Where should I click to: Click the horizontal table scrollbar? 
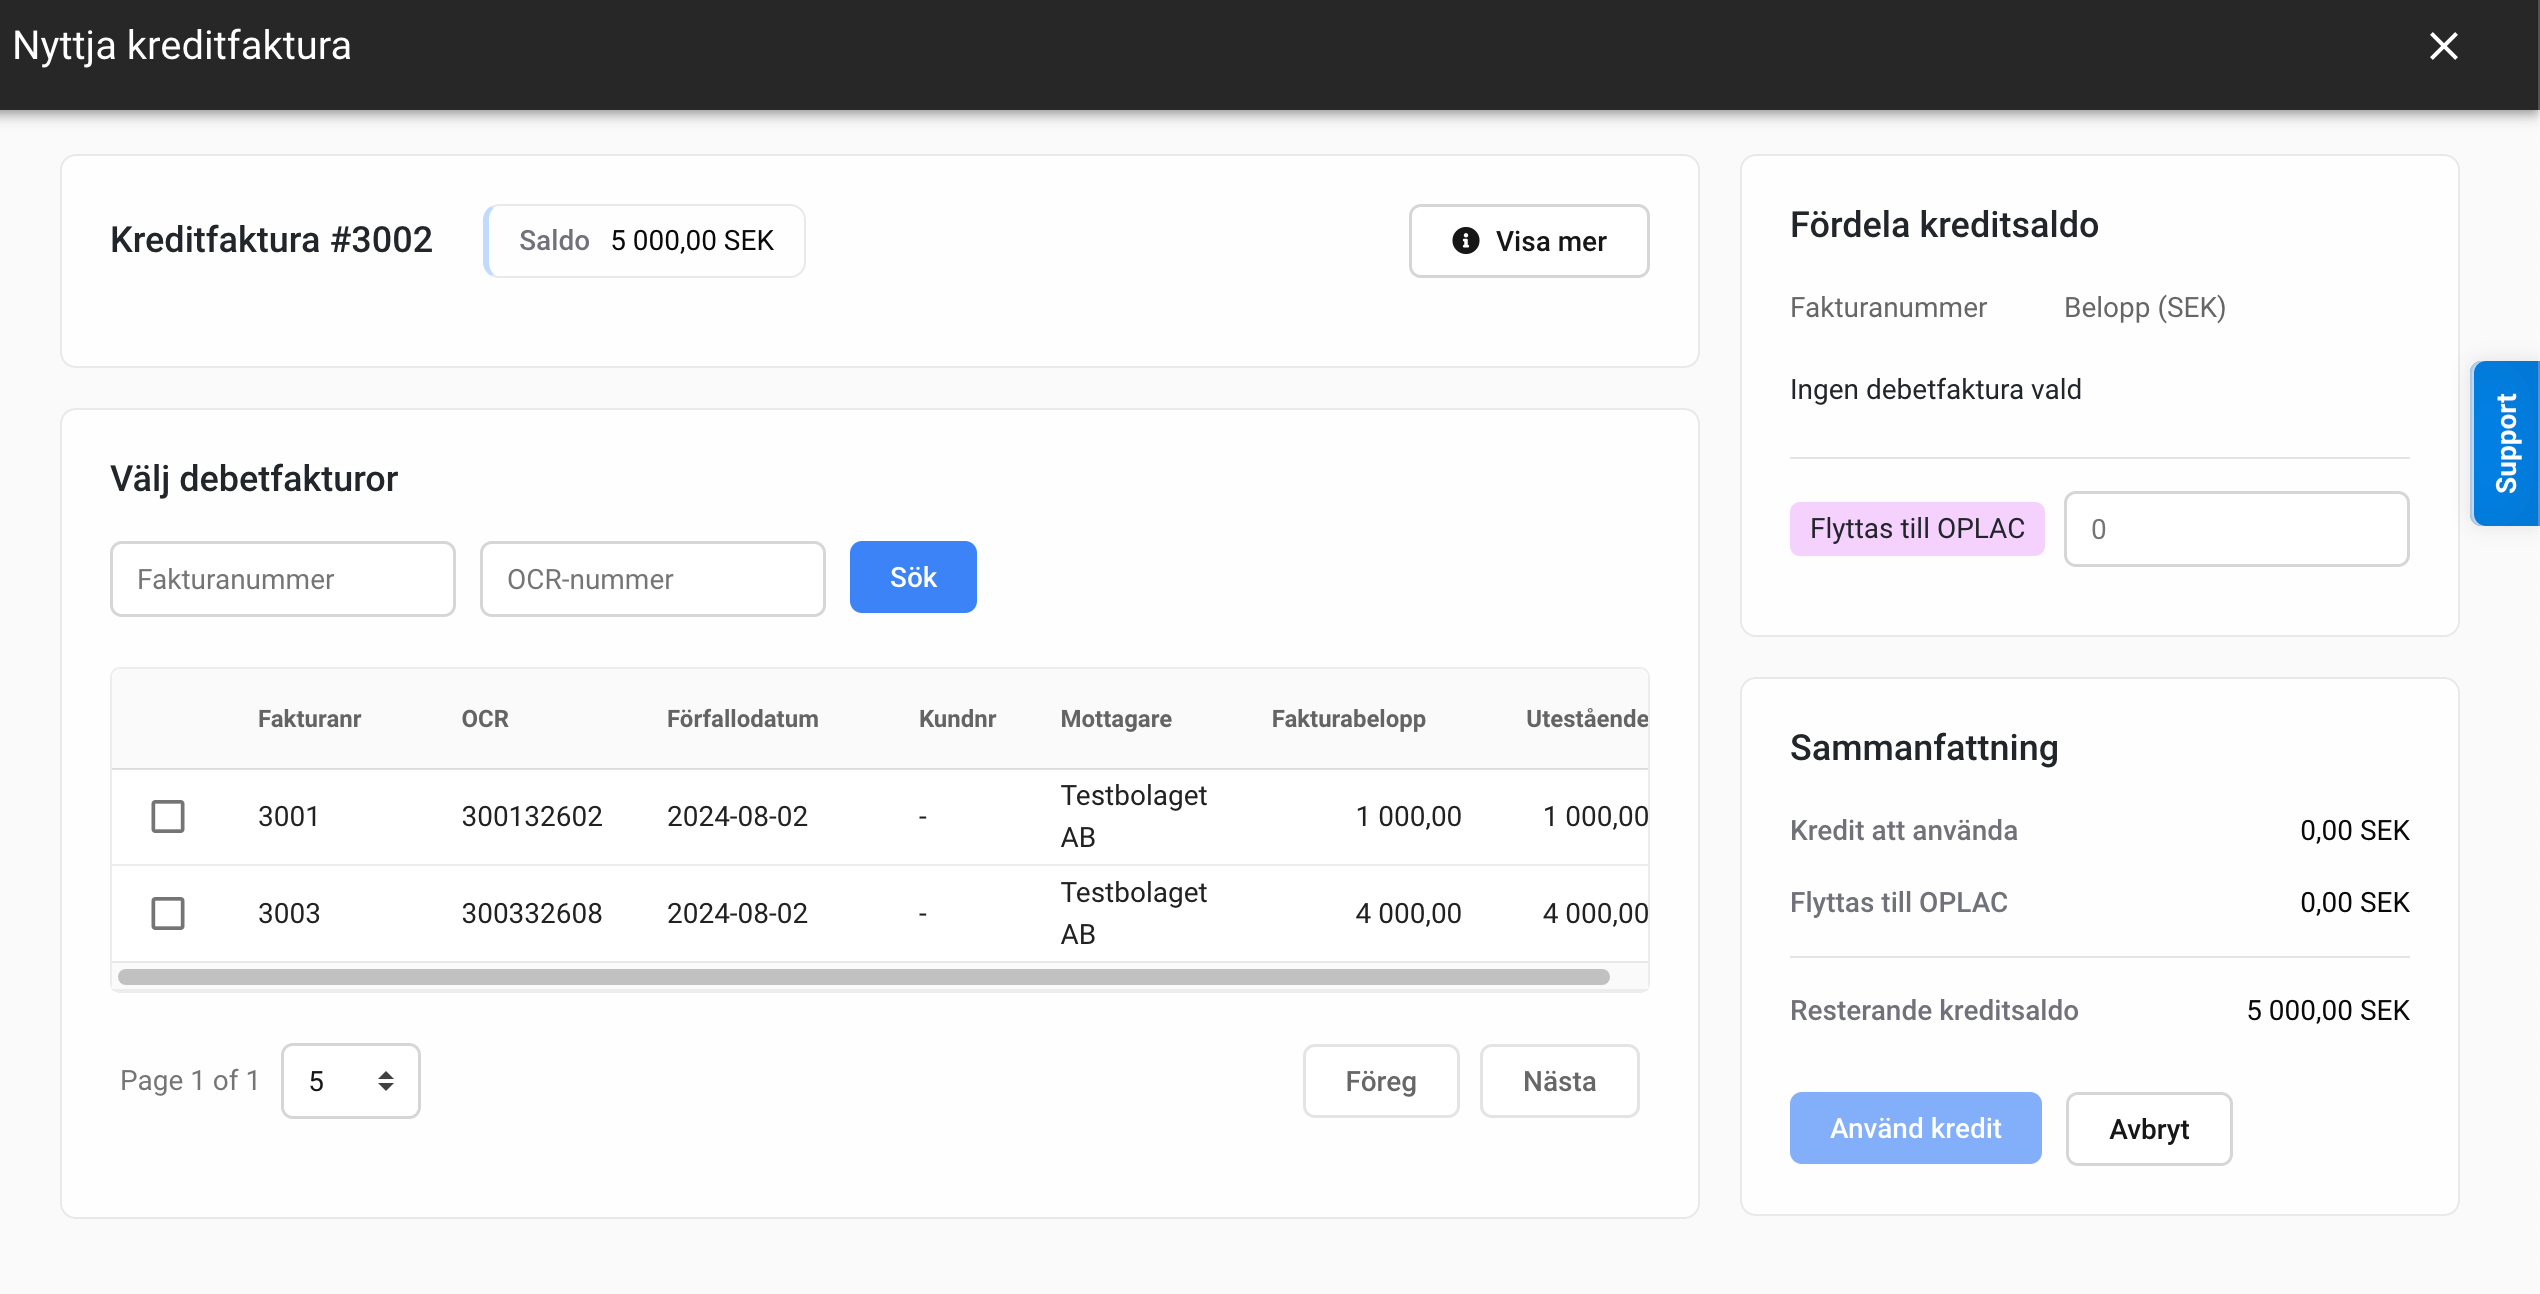[863, 977]
